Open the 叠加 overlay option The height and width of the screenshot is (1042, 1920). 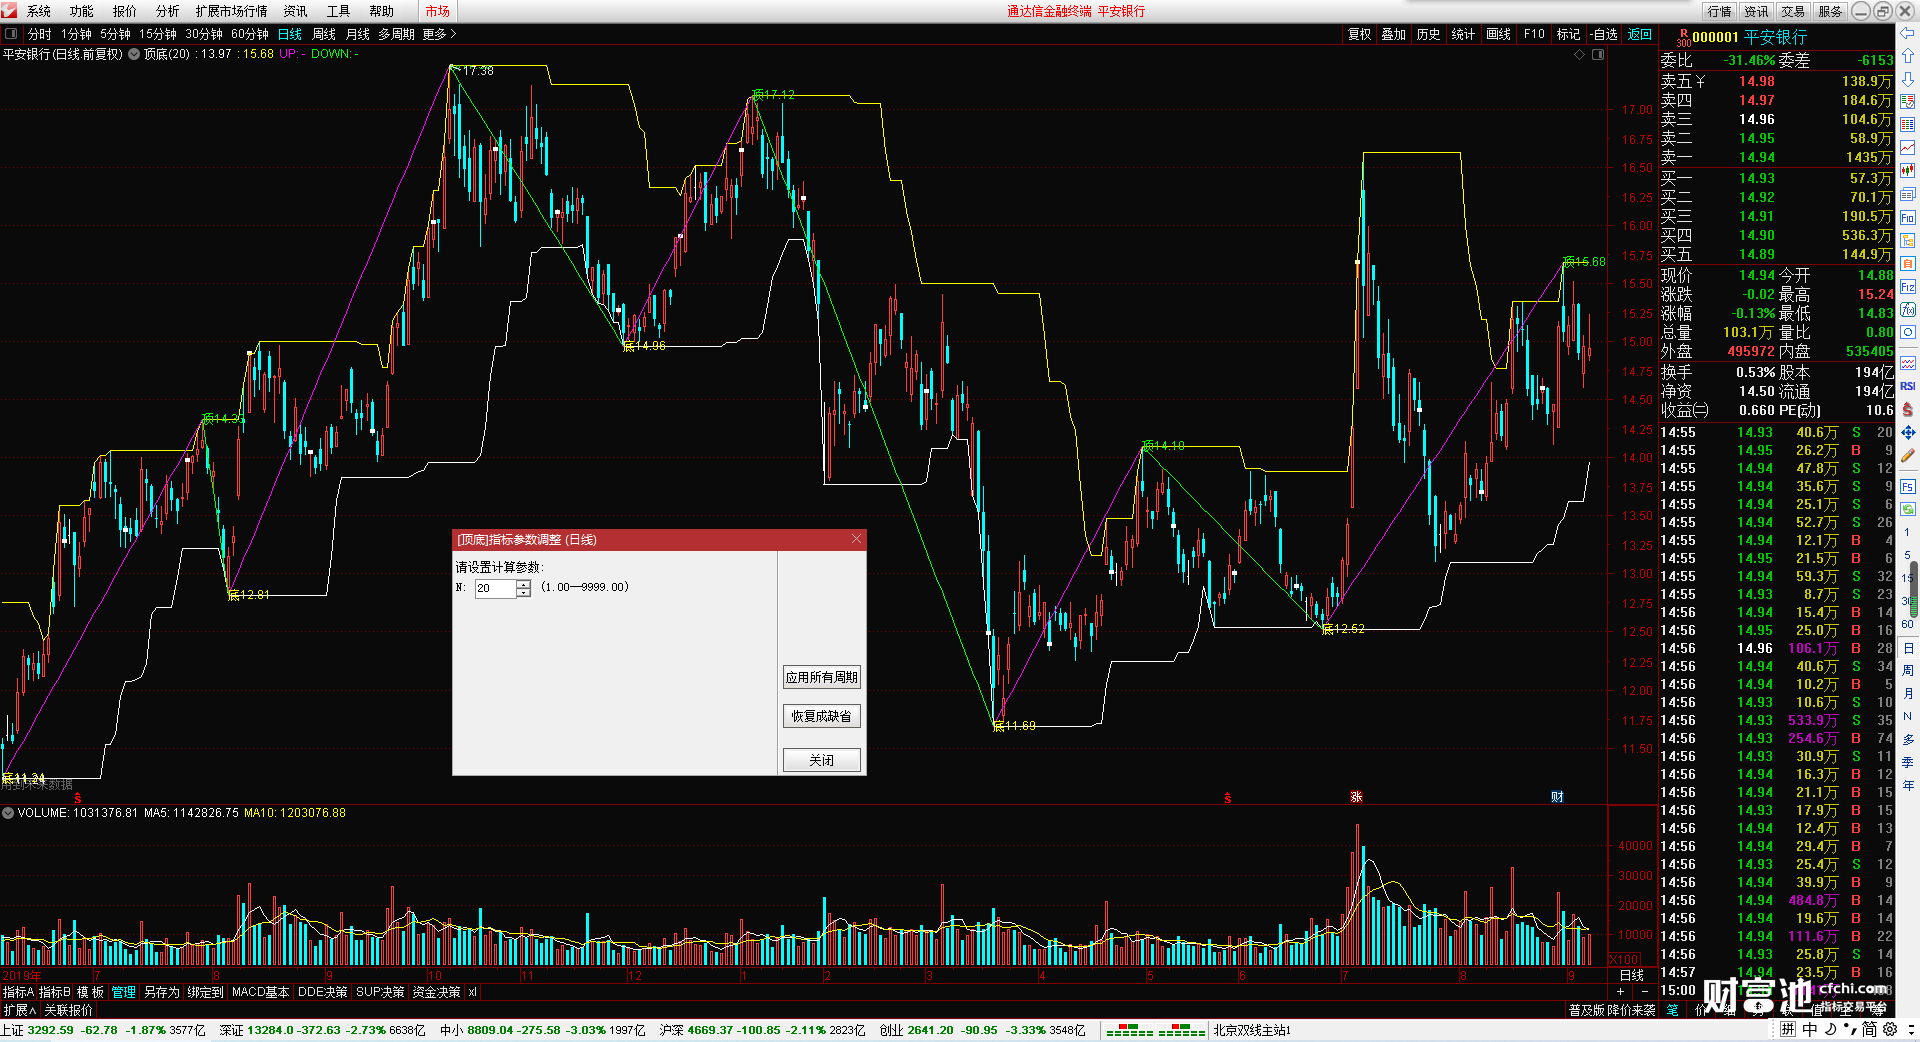[1393, 34]
